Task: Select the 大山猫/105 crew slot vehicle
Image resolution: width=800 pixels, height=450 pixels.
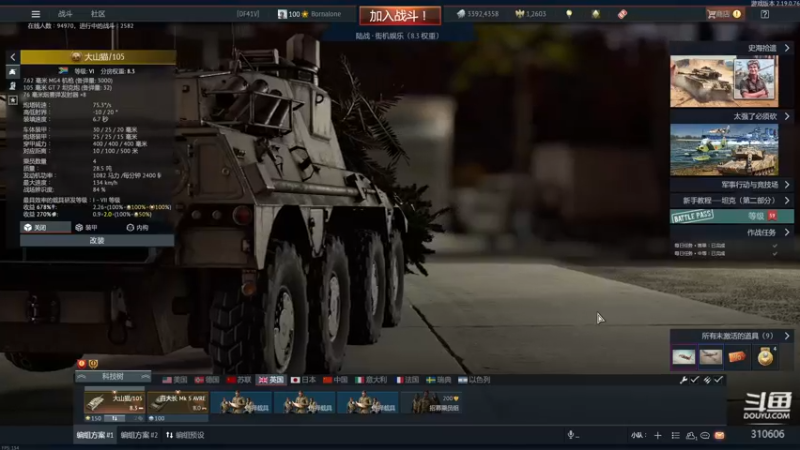Action: click(114, 403)
